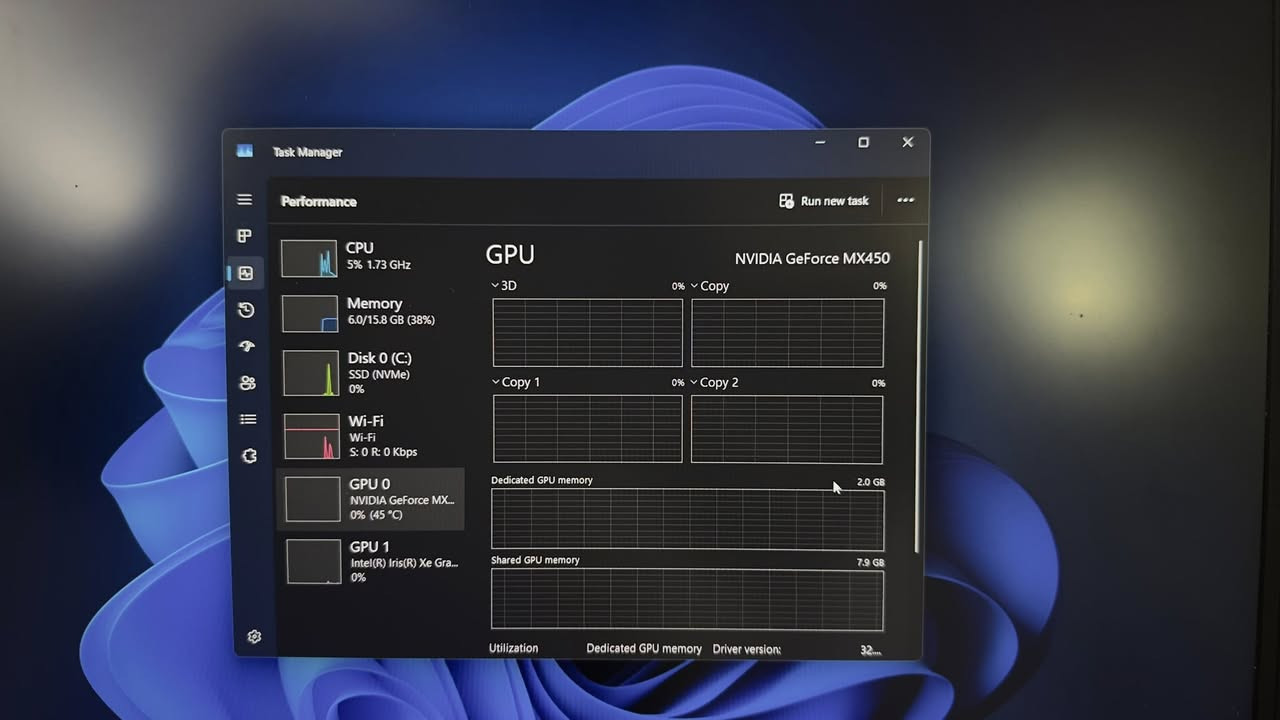Open the three-dot more options menu

point(905,200)
